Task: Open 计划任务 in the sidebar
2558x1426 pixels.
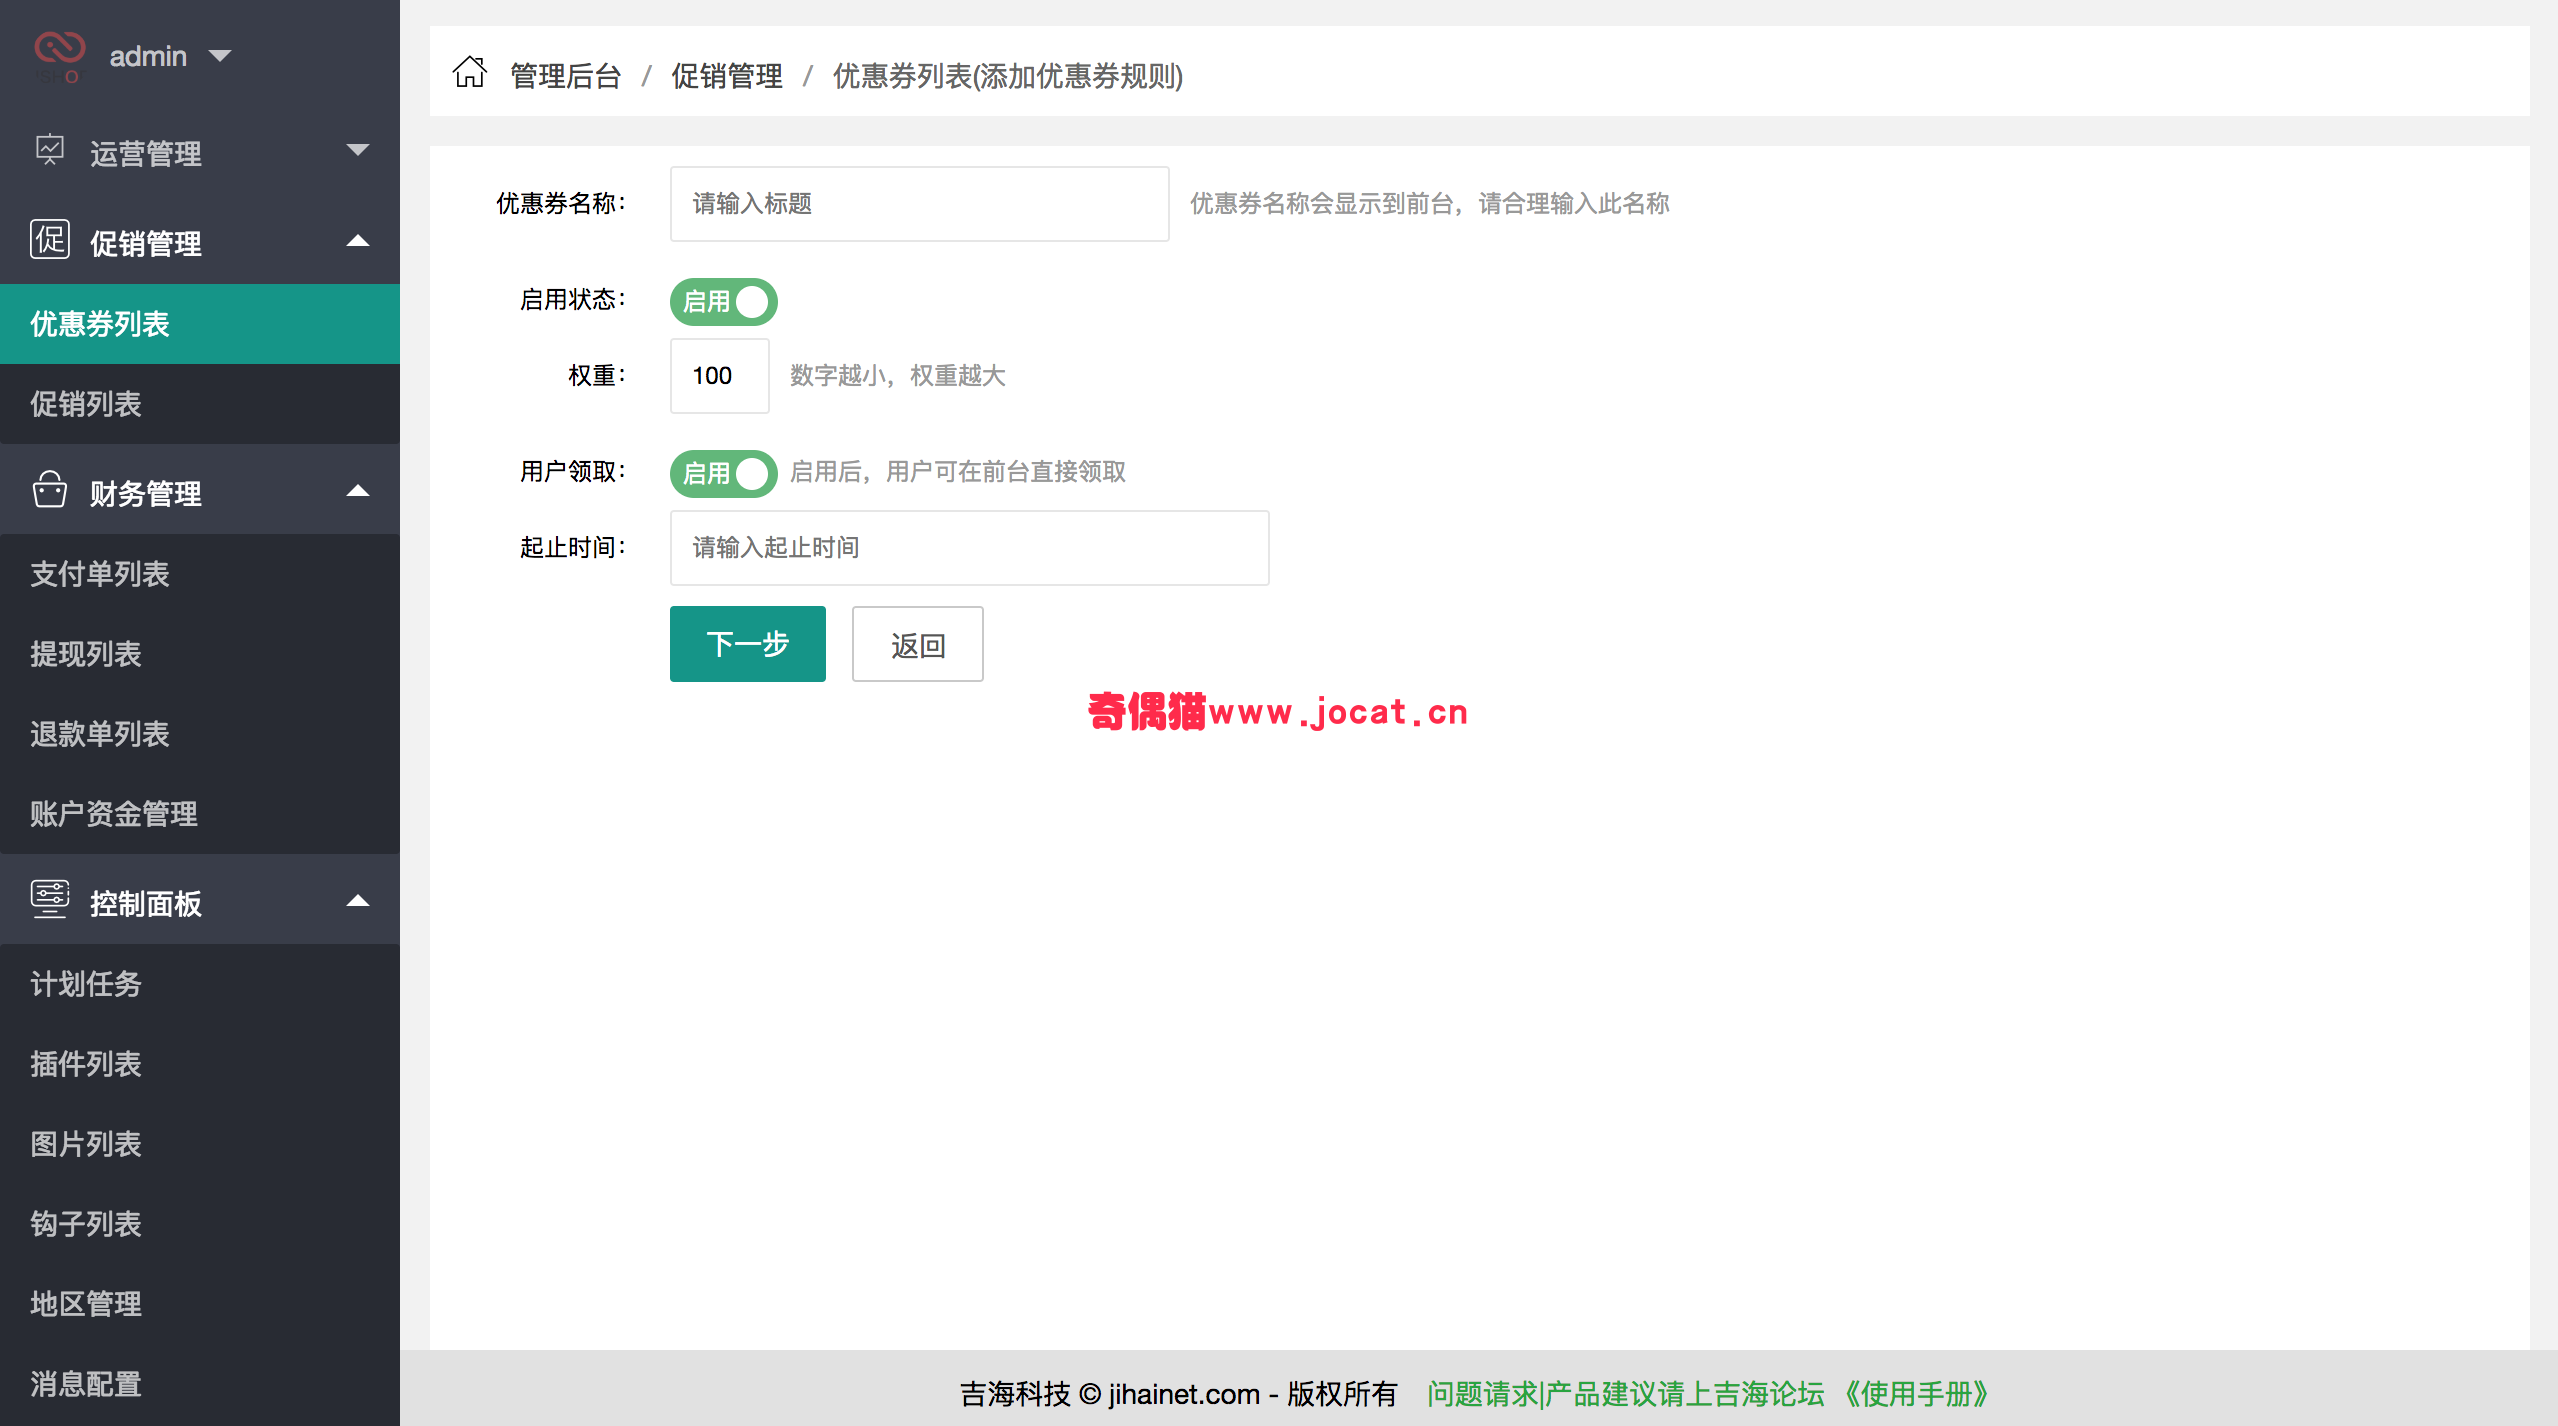Action: [x=200, y=984]
